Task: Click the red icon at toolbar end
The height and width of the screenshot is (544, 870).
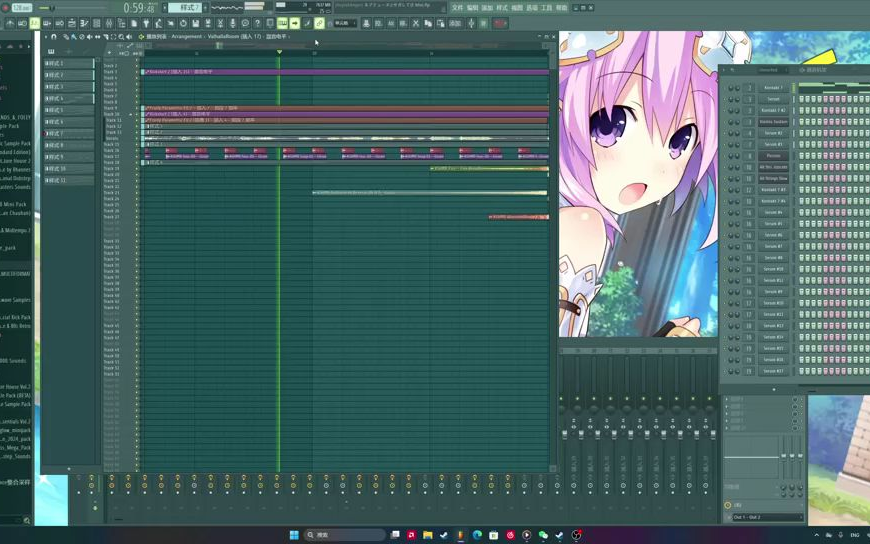Action: pyautogui.click(x=500, y=23)
